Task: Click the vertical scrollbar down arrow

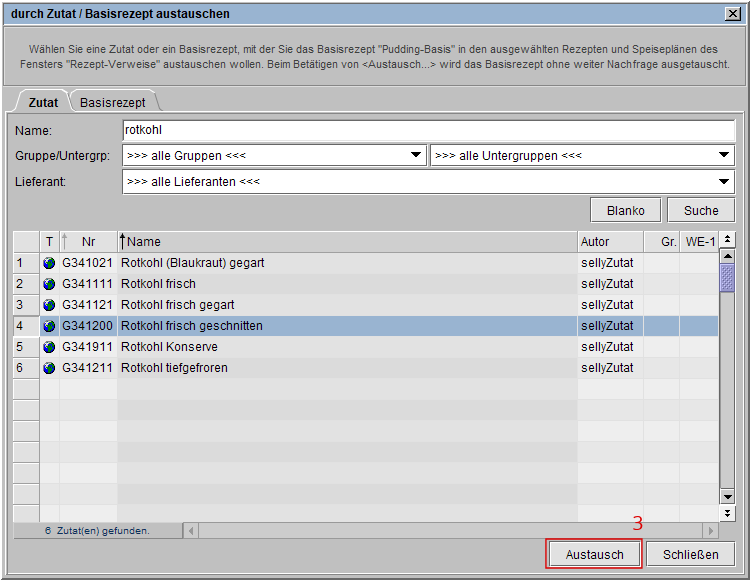Action: pyautogui.click(x=727, y=496)
